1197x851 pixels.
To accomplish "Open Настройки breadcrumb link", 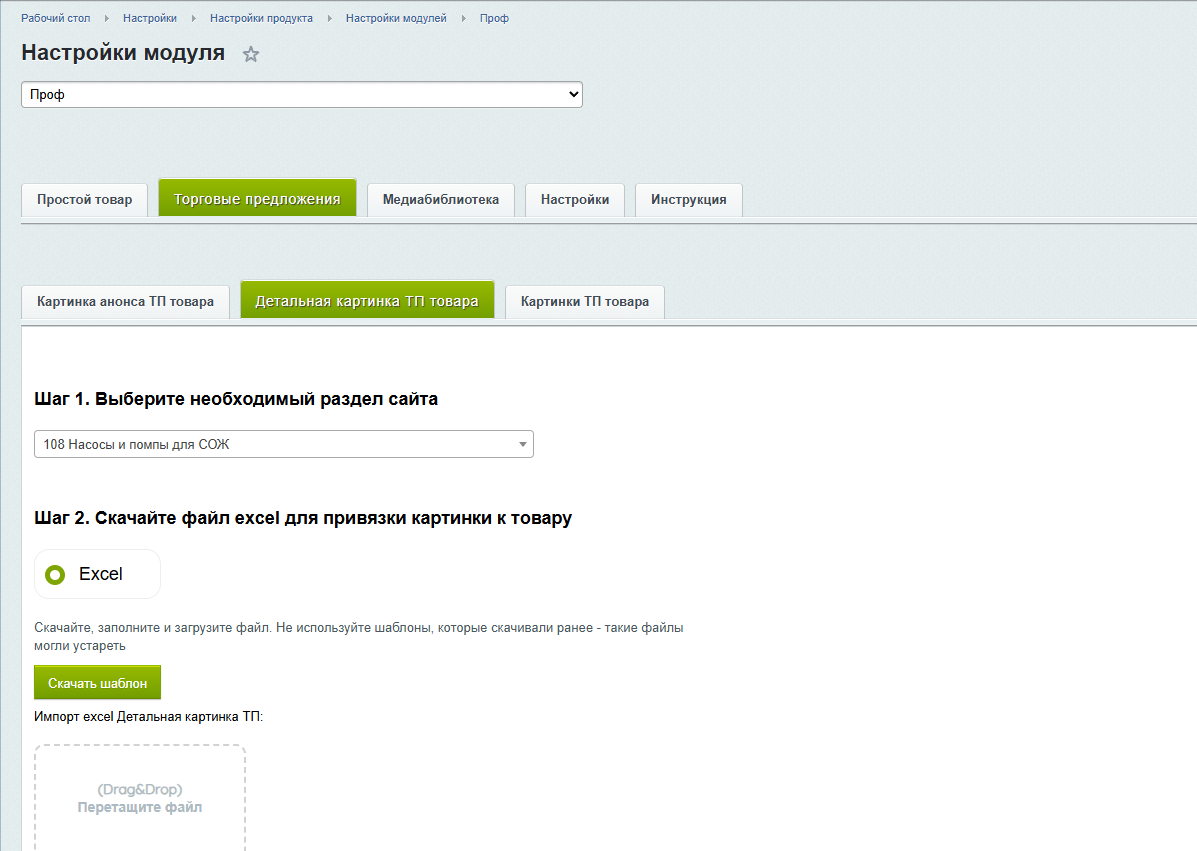I will [150, 19].
